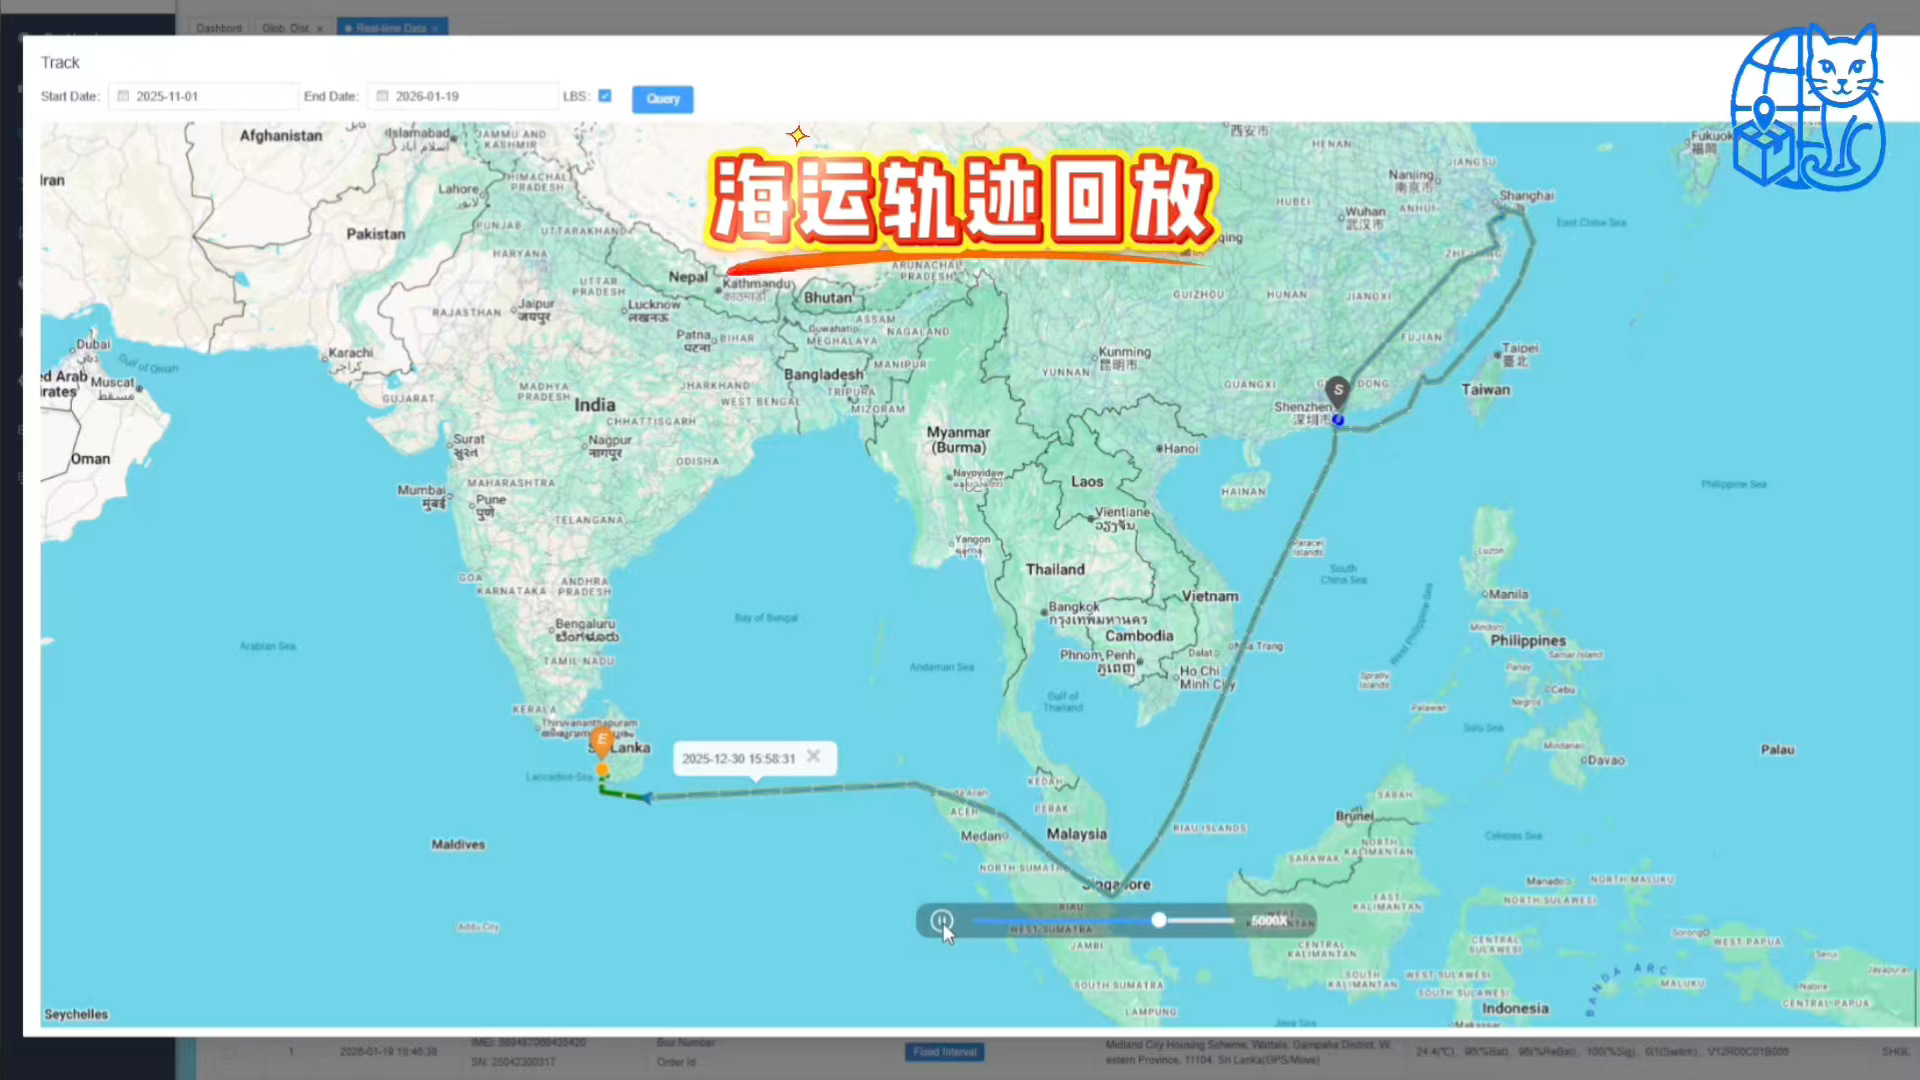The image size is (1920, 1080).
Task: Click the Brunei label on the map
Action: tap(1354, 816)
